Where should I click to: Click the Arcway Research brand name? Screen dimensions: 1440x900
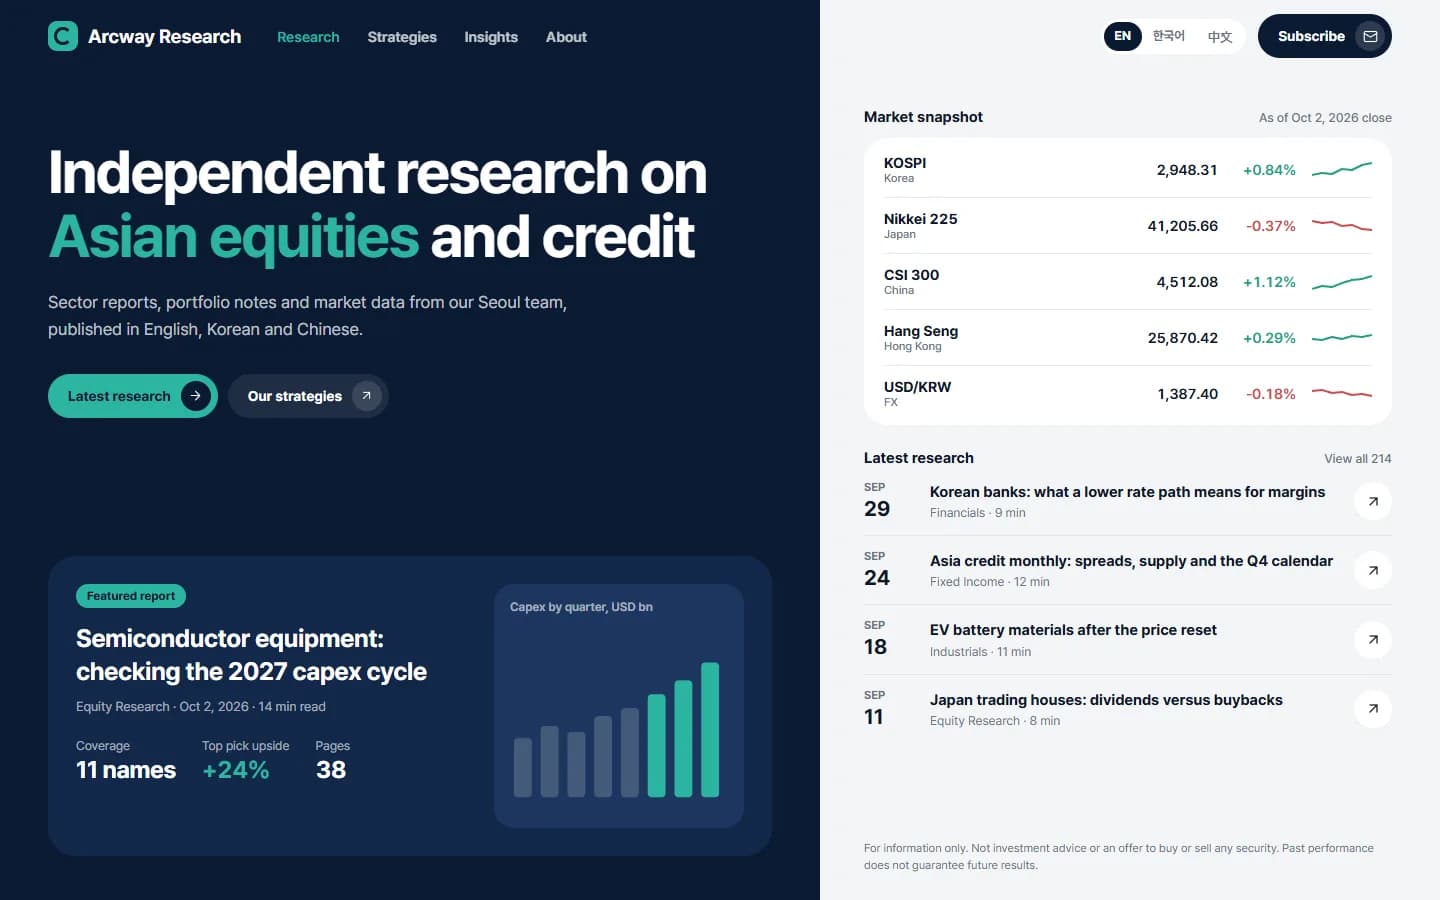click(164, 37)
